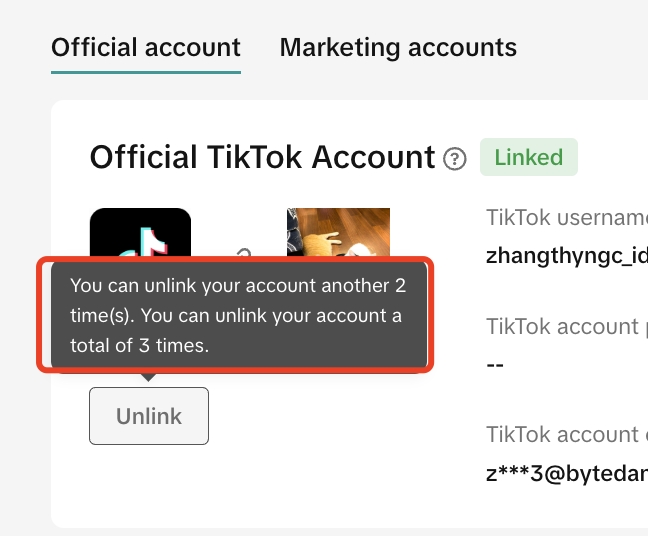
Task: Click the green Linked status badge
Action: tap(528, 157)
